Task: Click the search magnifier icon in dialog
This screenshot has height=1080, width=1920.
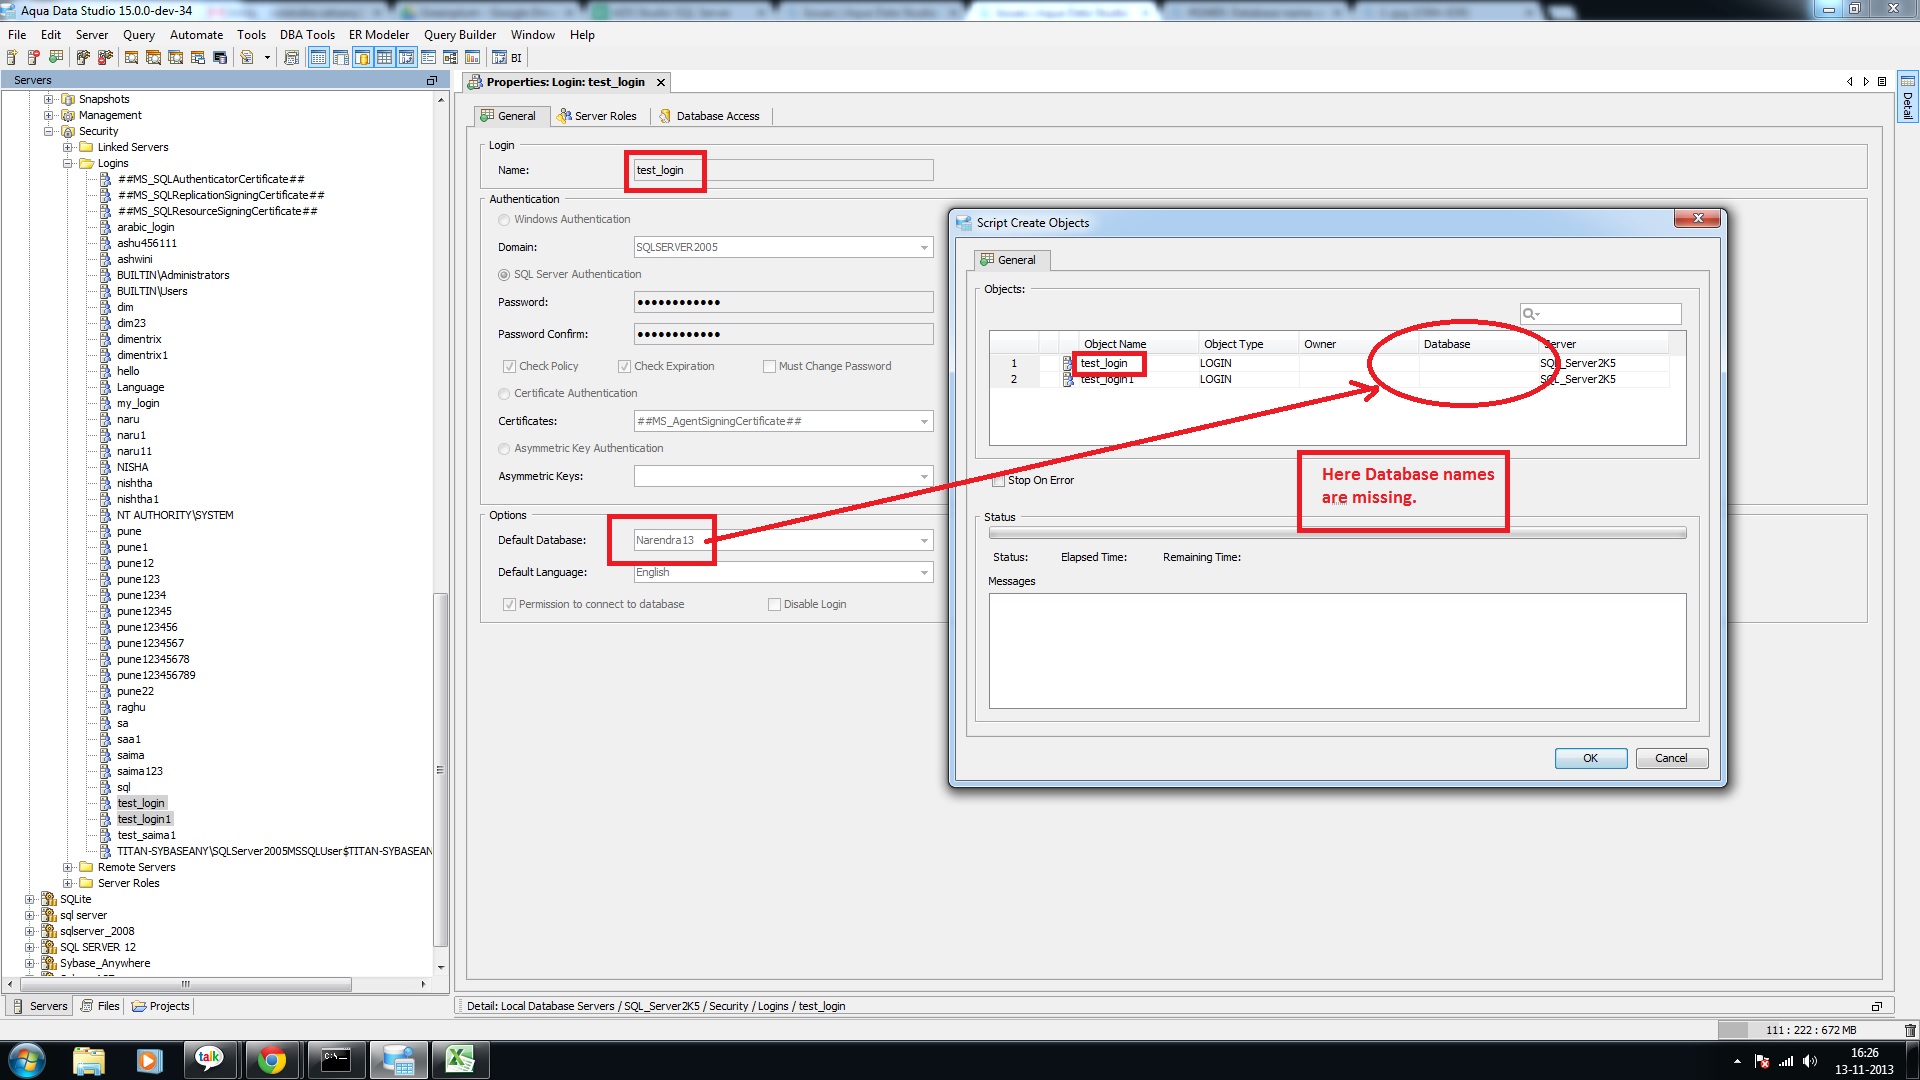Action: (1530, 314)
